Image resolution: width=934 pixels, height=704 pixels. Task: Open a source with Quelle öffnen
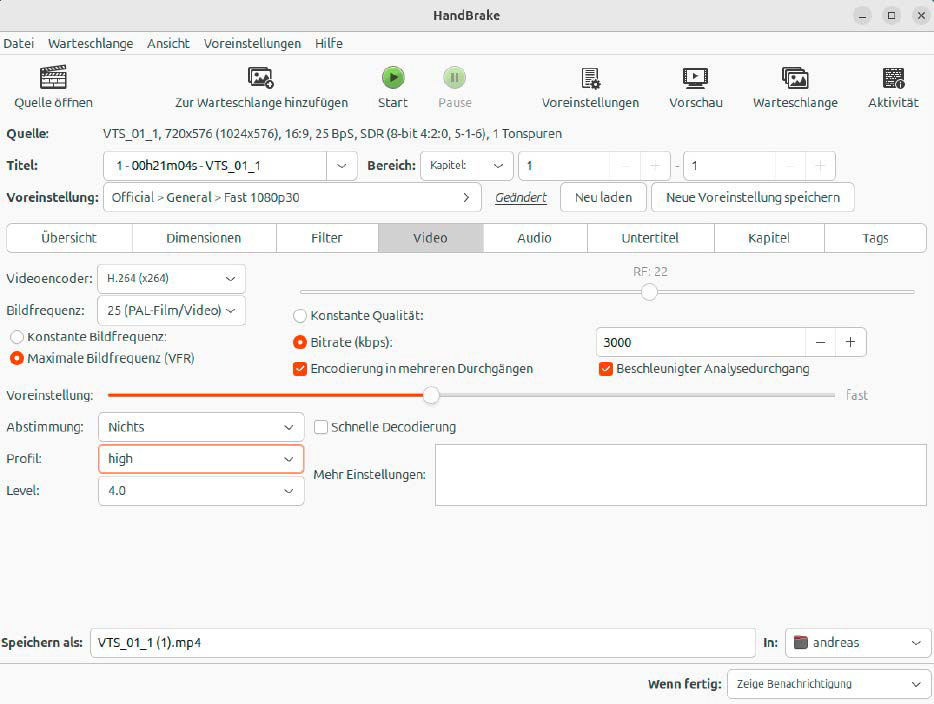click(52, 85)
